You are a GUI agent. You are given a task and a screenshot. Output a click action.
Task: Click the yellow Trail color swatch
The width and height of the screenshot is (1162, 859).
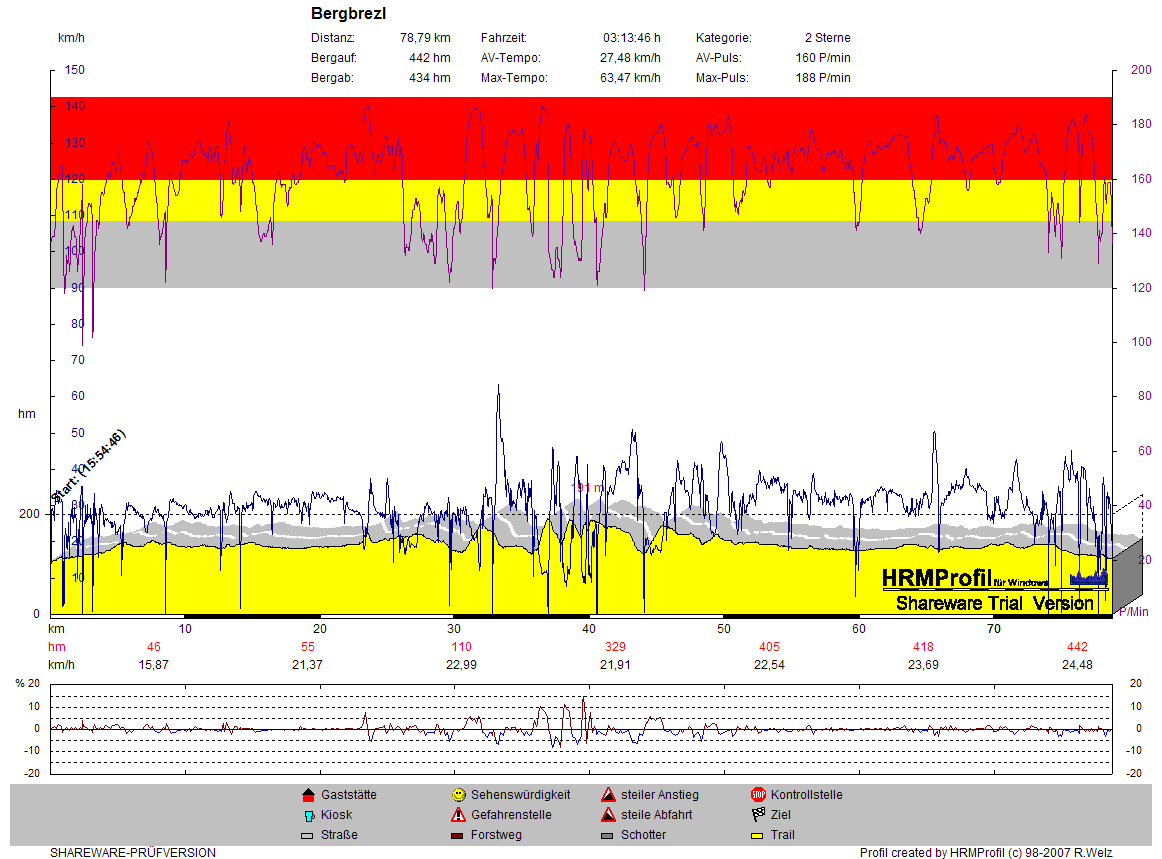pos(758,835)
